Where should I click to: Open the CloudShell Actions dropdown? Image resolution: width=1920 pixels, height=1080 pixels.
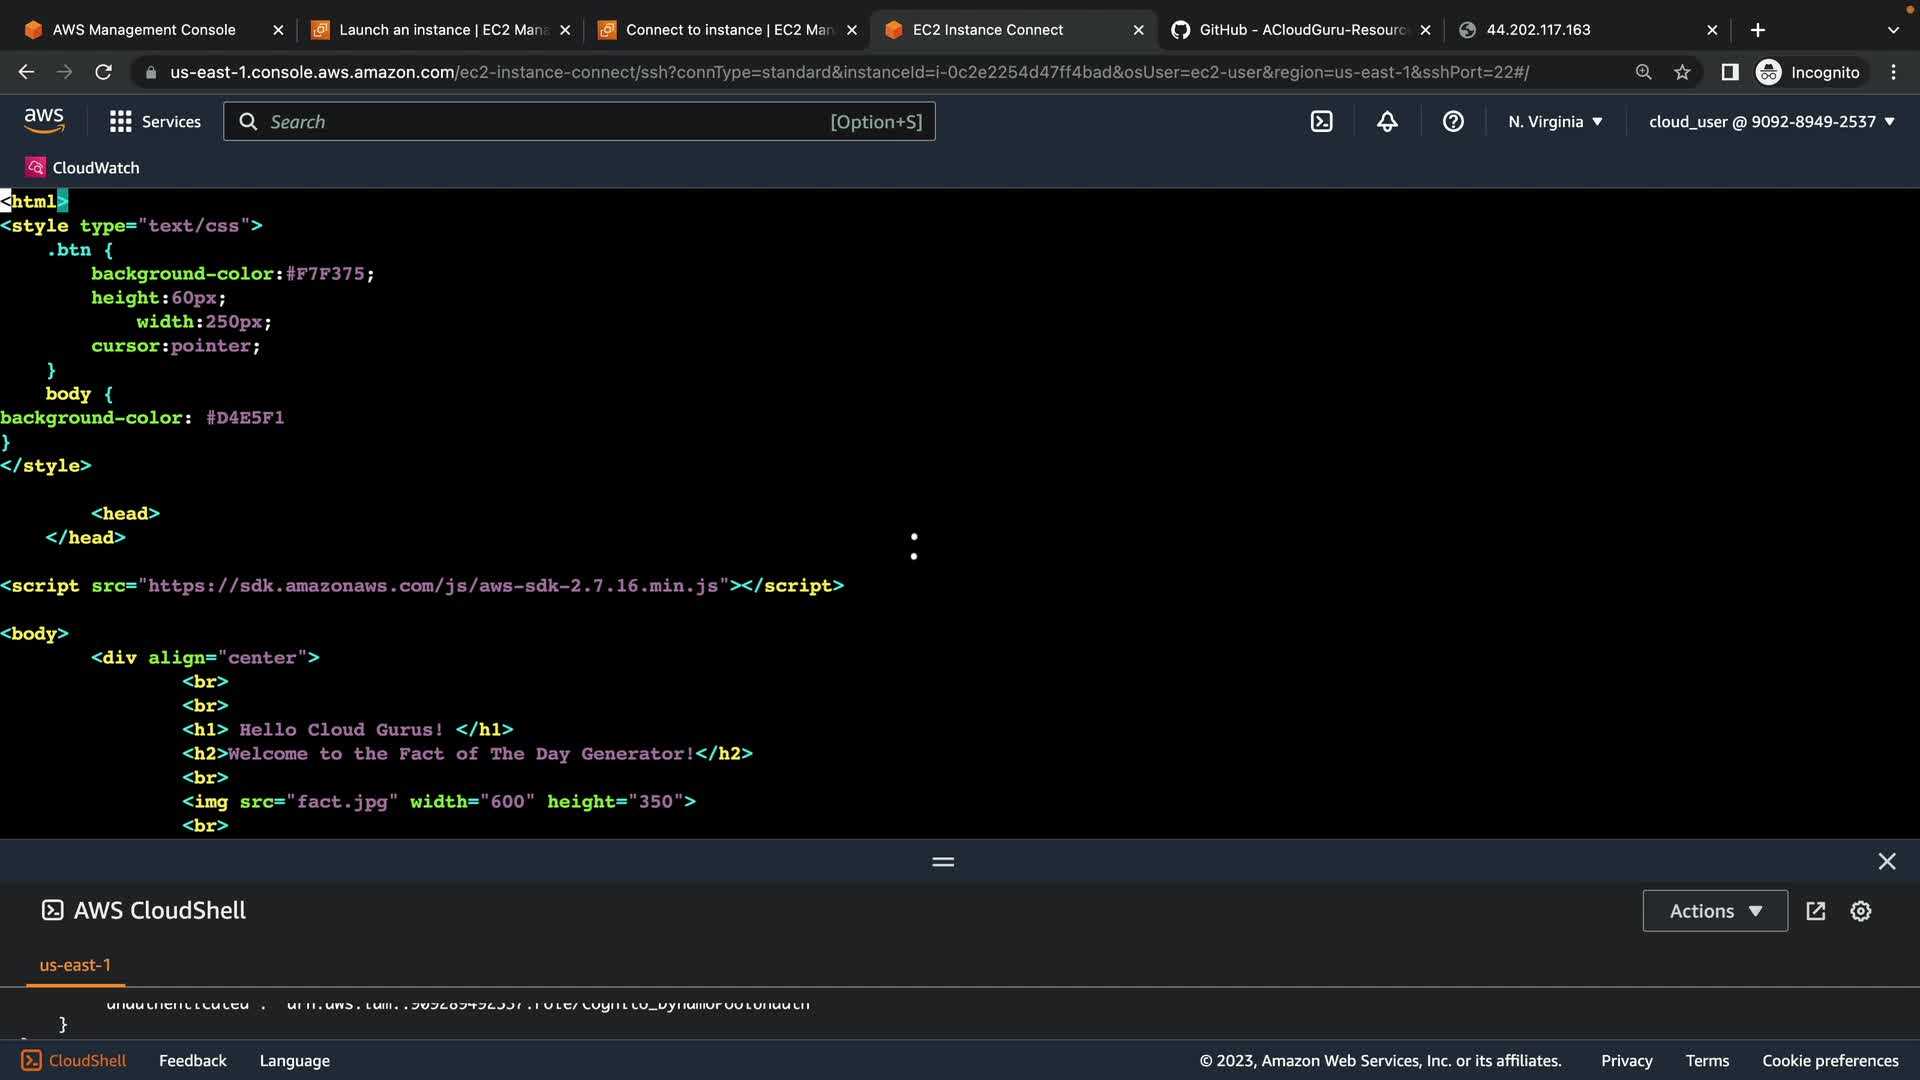point(1714,911)
